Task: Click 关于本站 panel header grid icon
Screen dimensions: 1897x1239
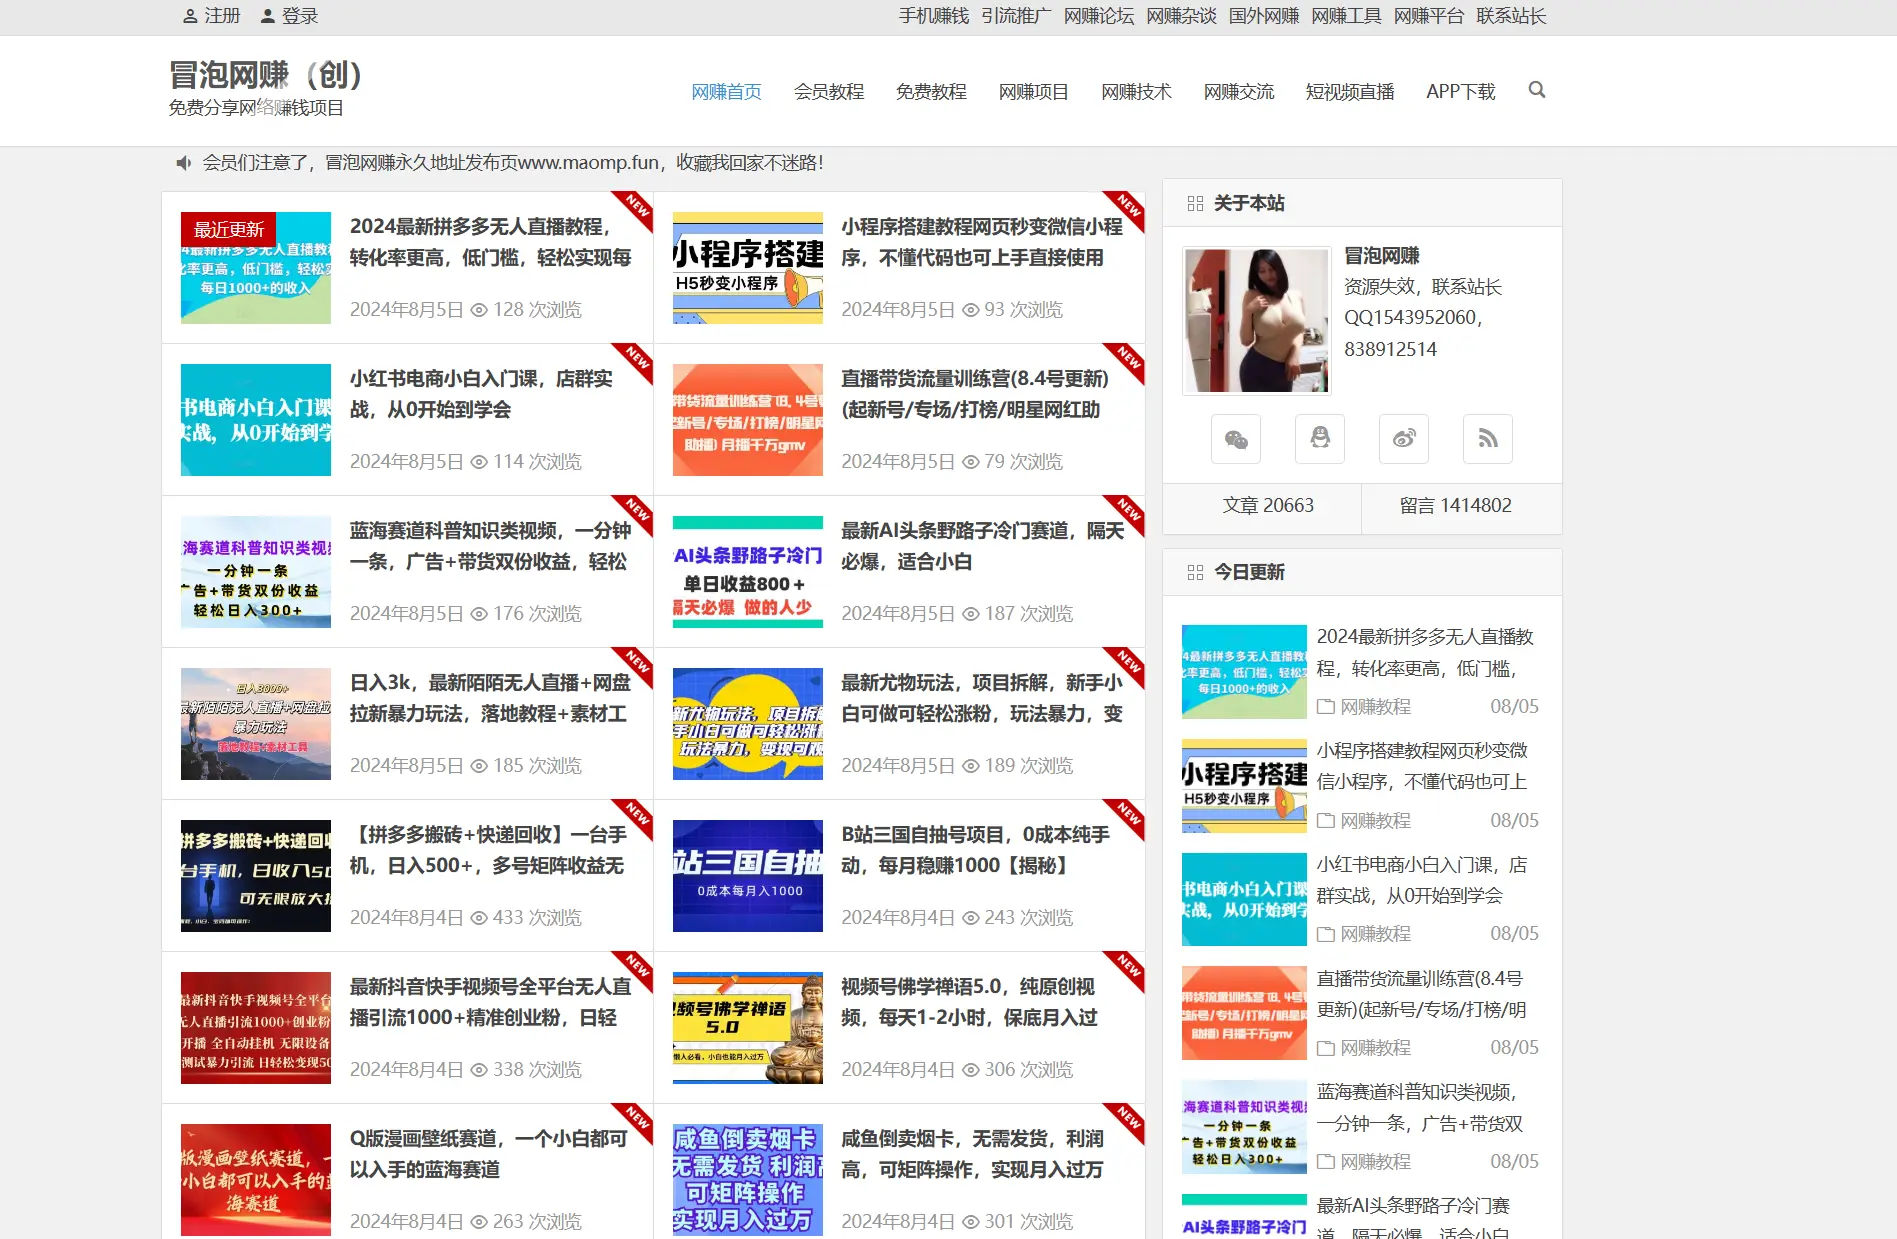Action: [x=1195, y=204]
